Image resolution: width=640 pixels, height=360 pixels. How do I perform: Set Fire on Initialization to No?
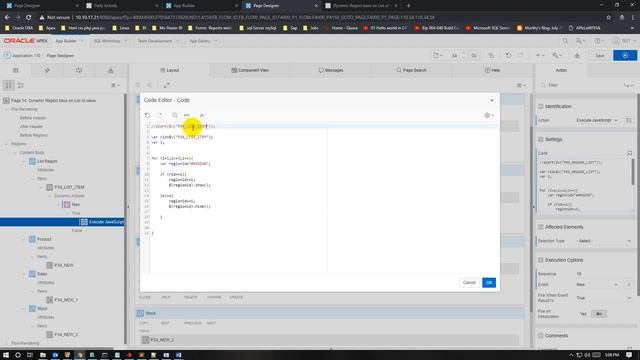pos(599,314)
